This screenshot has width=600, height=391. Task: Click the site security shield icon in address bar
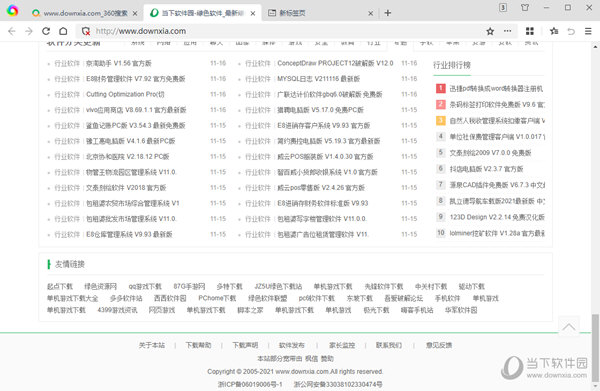(x=86, y=31)
